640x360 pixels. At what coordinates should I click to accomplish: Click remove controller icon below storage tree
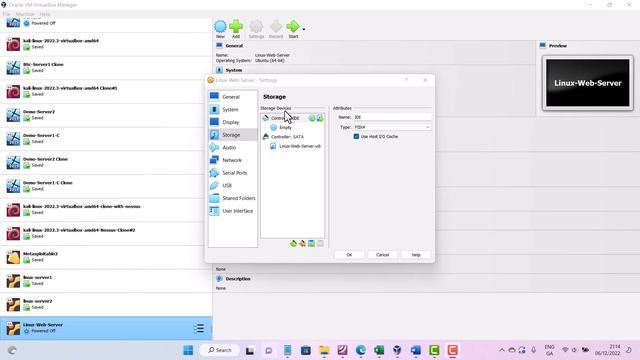click(302, 244)
